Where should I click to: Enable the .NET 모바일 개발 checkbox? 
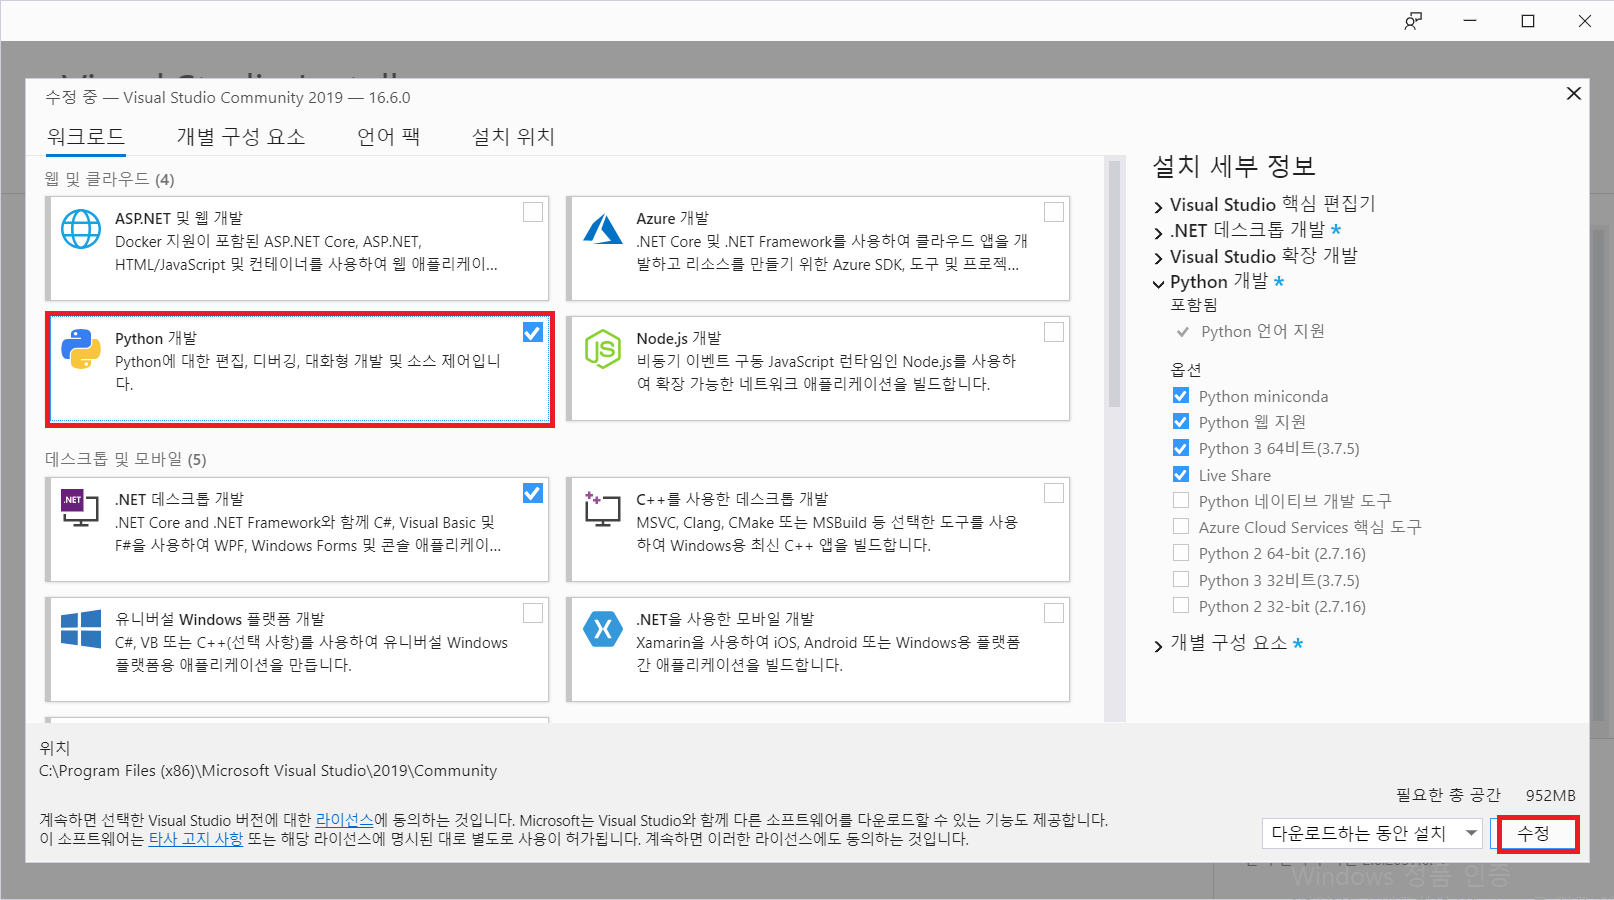click(x=1054, y=613)
